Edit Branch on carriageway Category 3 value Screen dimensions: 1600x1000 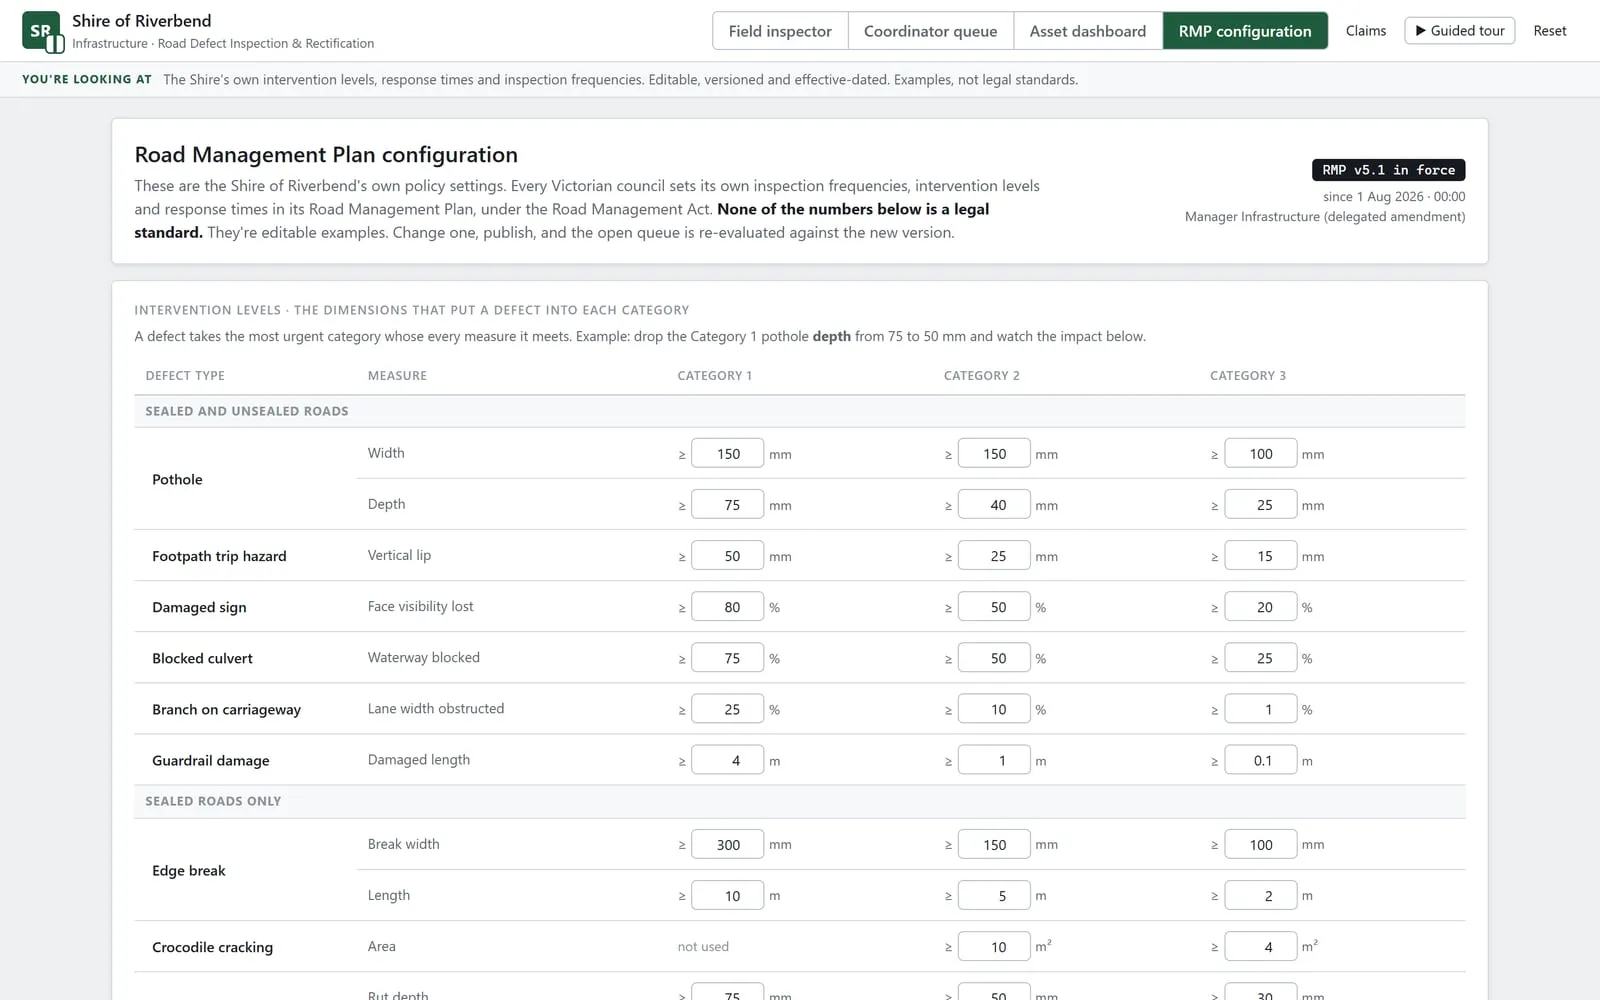[x=1260, y=709]
